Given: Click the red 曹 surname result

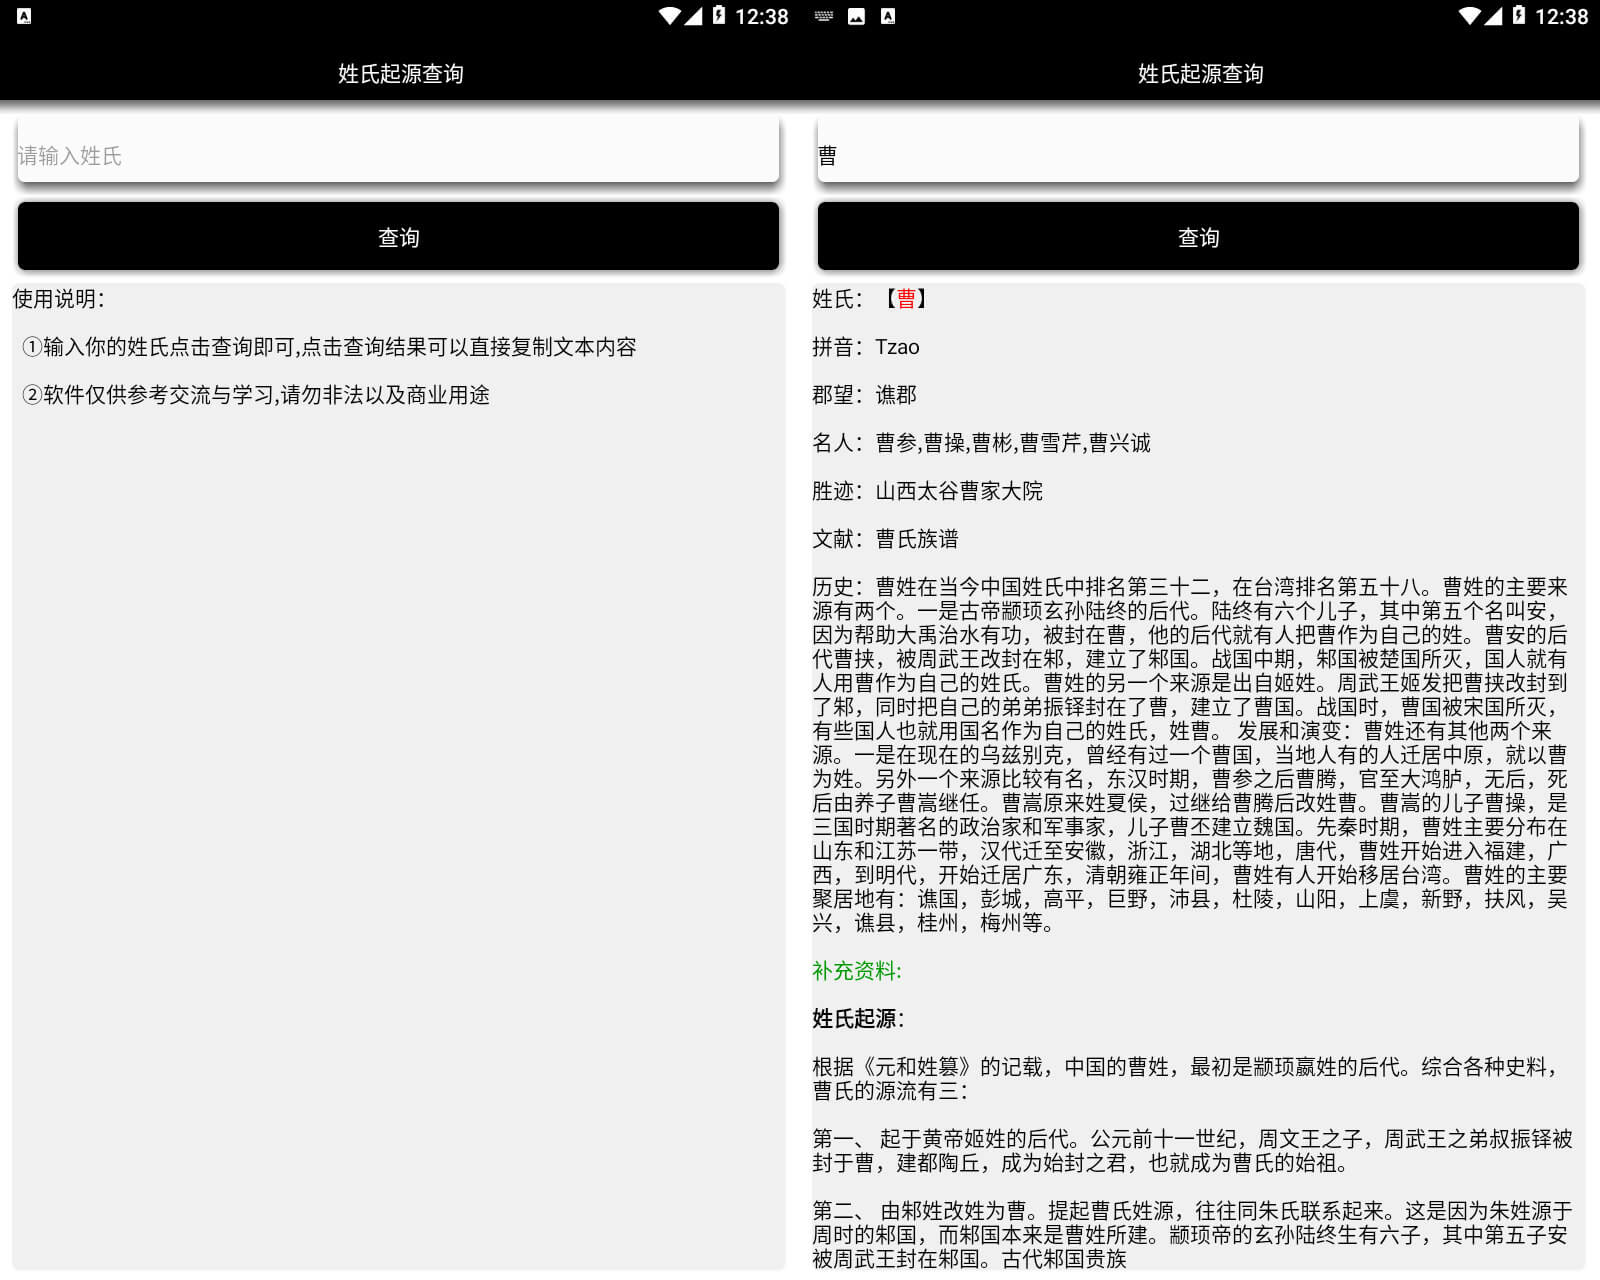Looking at the screenshot, I should click(x=906, y=299).
